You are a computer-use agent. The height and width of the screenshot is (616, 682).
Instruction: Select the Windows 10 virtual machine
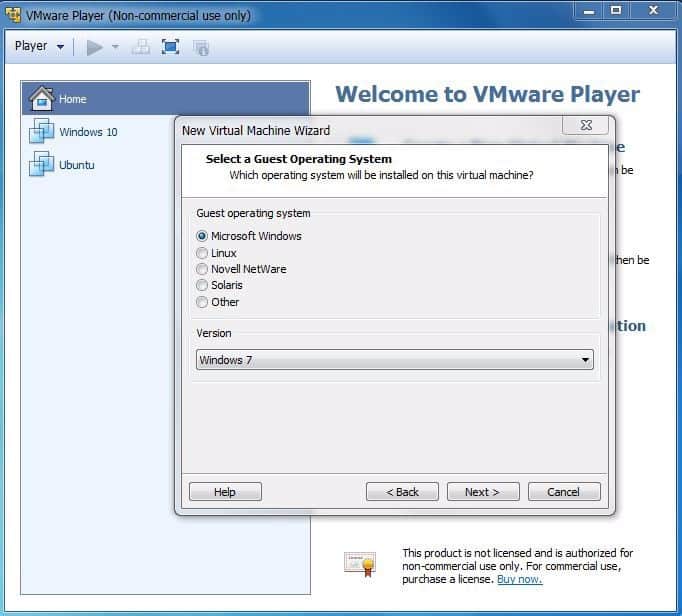88,132
